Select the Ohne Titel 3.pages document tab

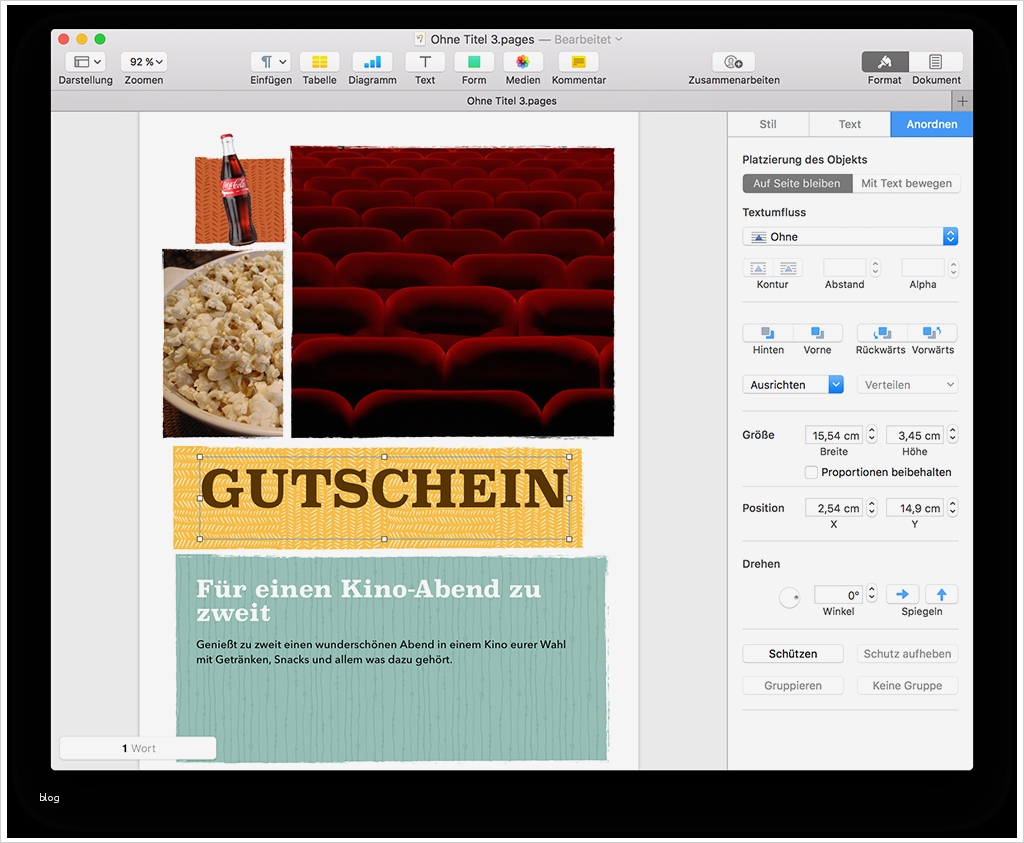(512, 100)
